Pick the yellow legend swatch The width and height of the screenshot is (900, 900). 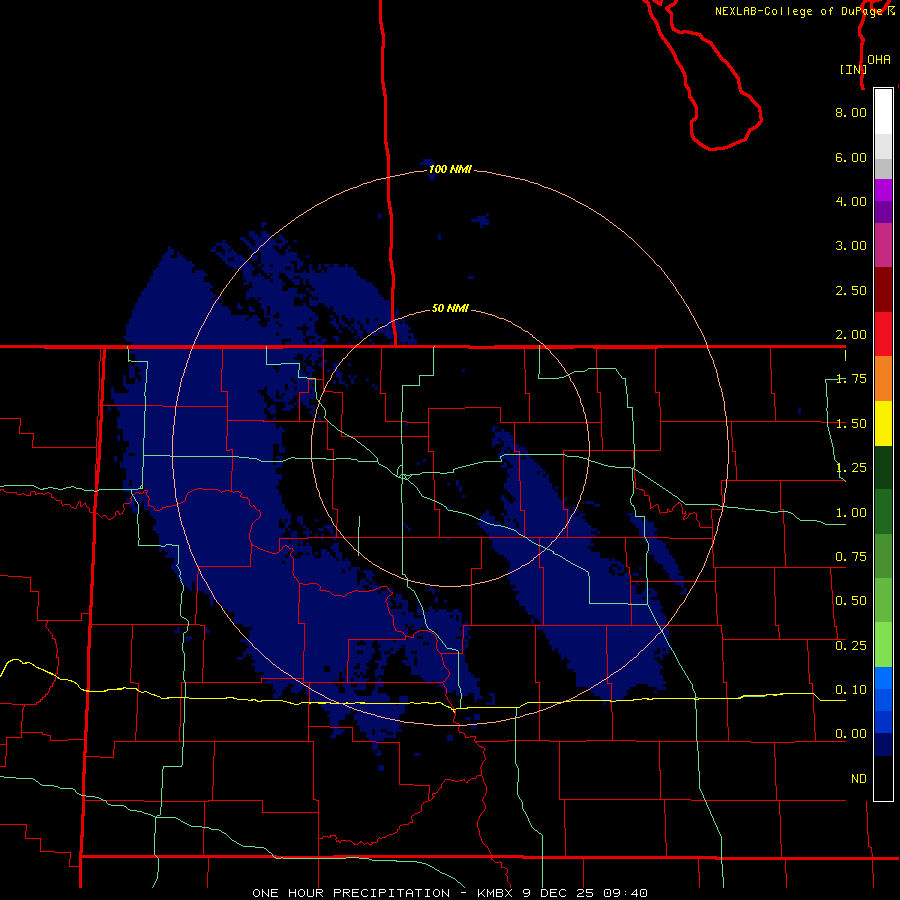(883, 423)
